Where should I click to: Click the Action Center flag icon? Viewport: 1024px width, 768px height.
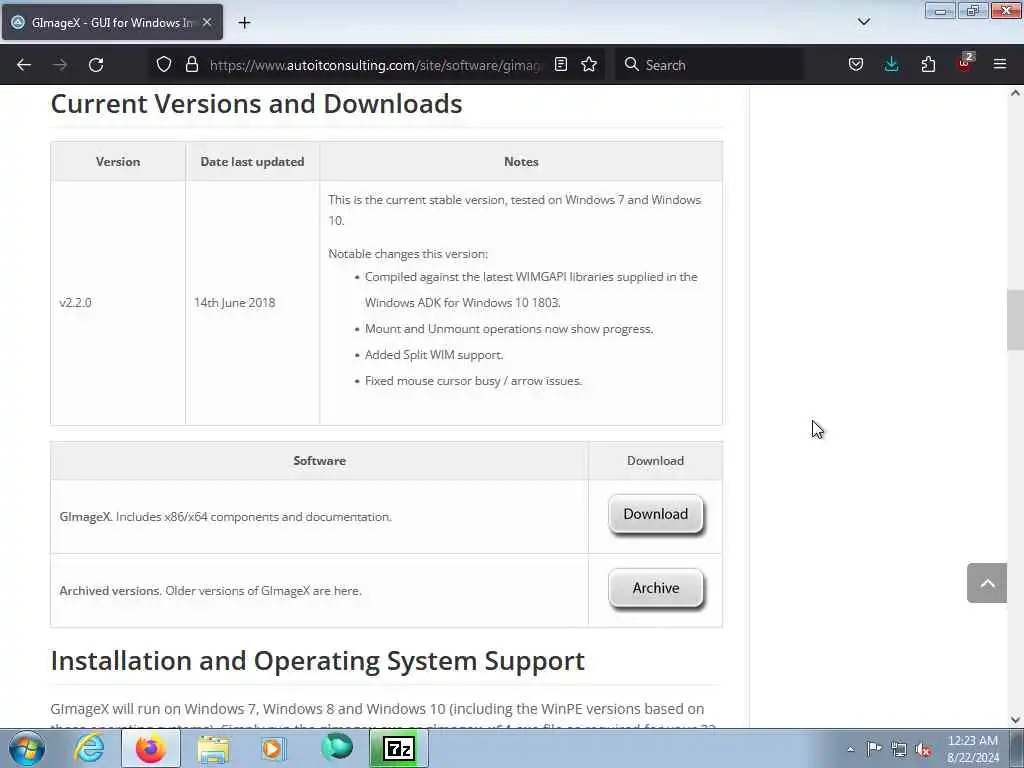[x=874, y=748]
